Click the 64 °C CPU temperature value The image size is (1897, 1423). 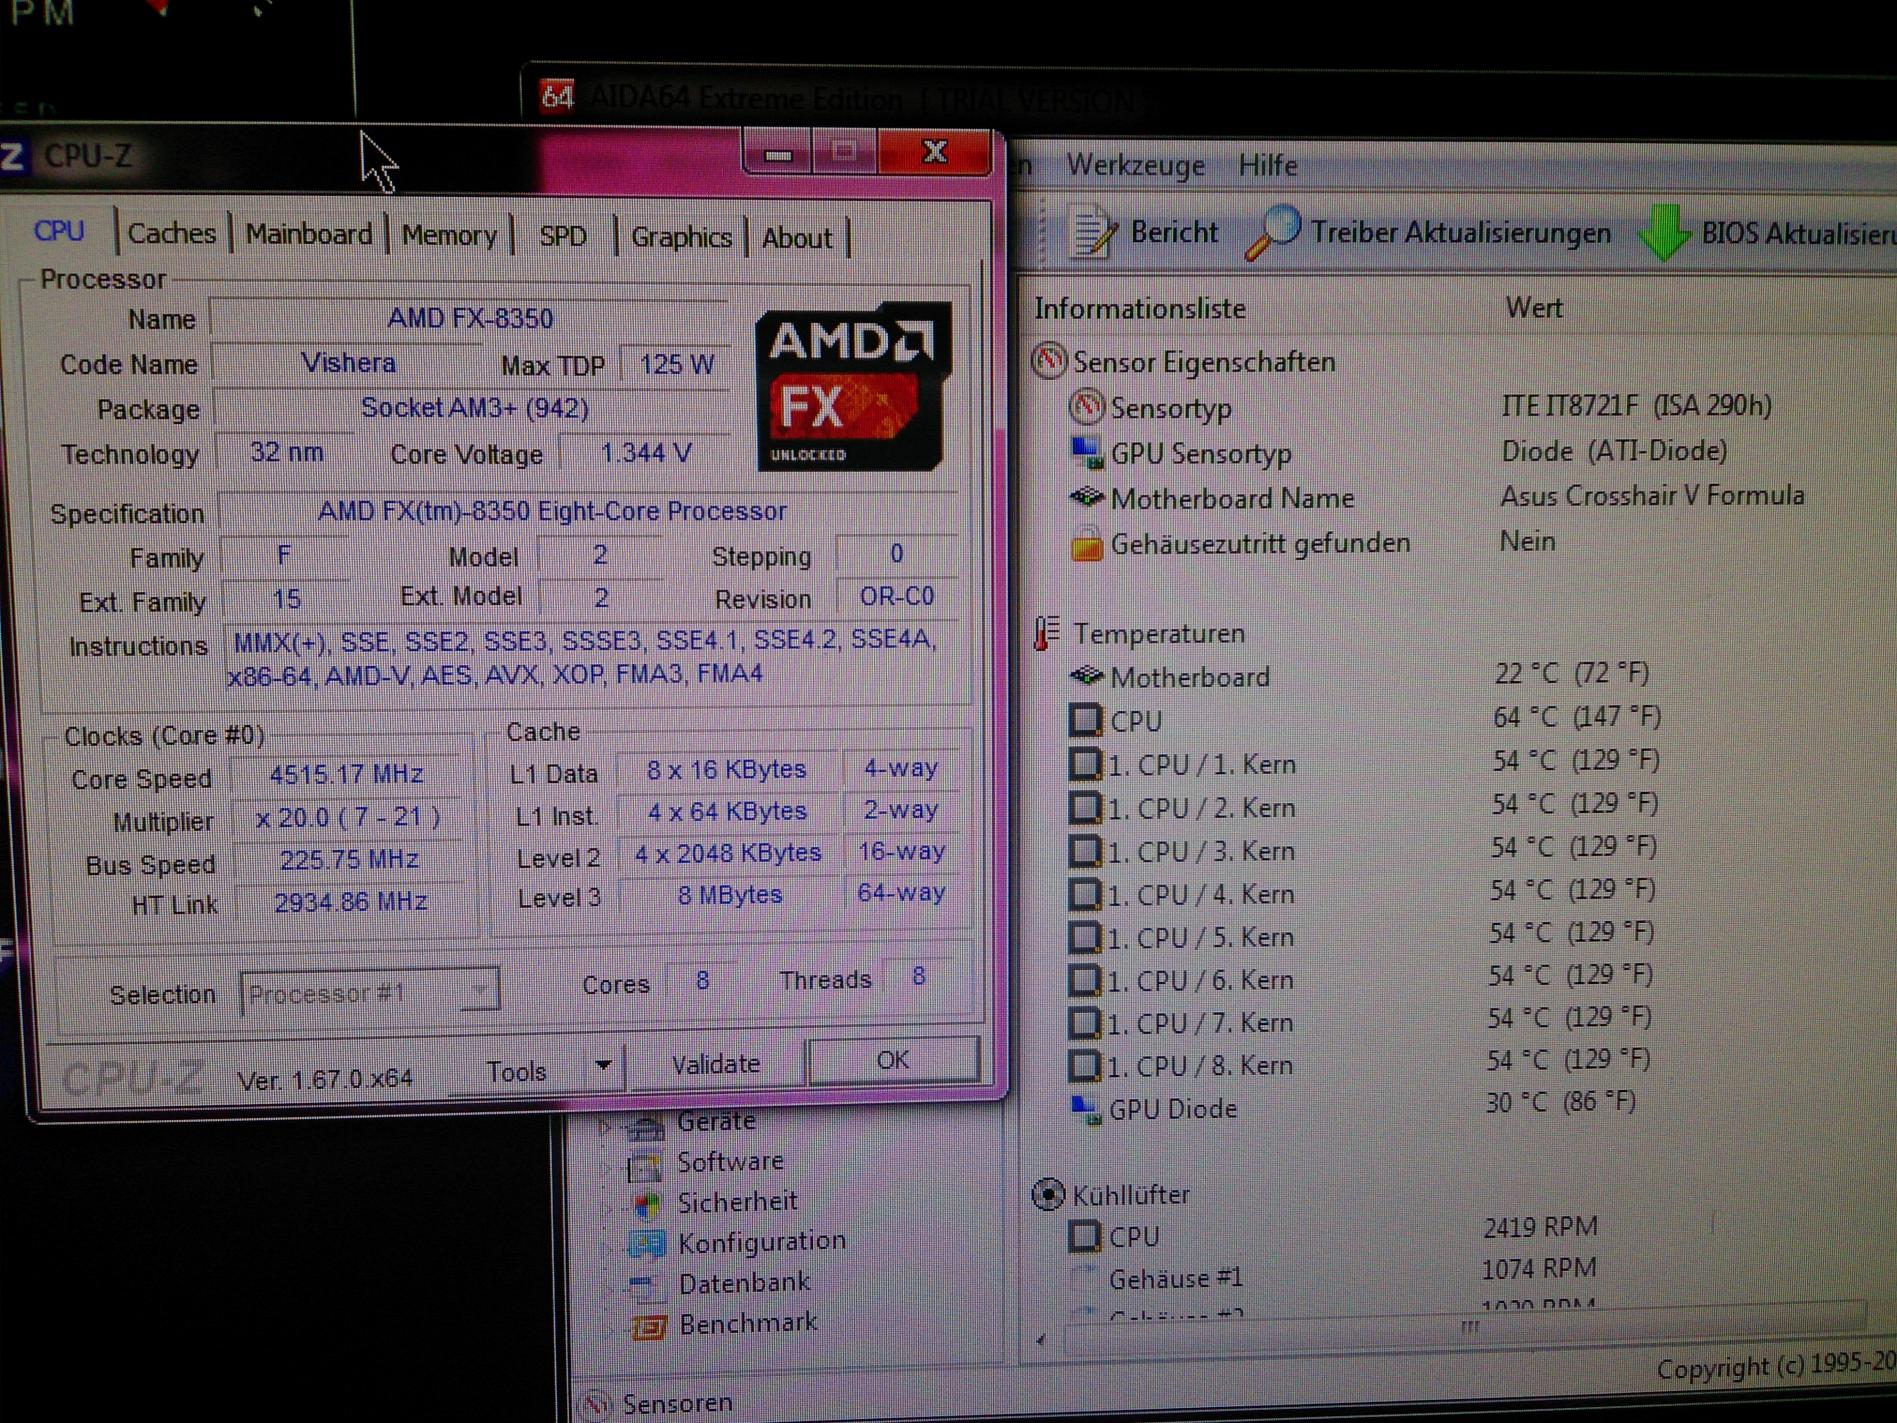pyautogui.click(x=1577, y=716)
